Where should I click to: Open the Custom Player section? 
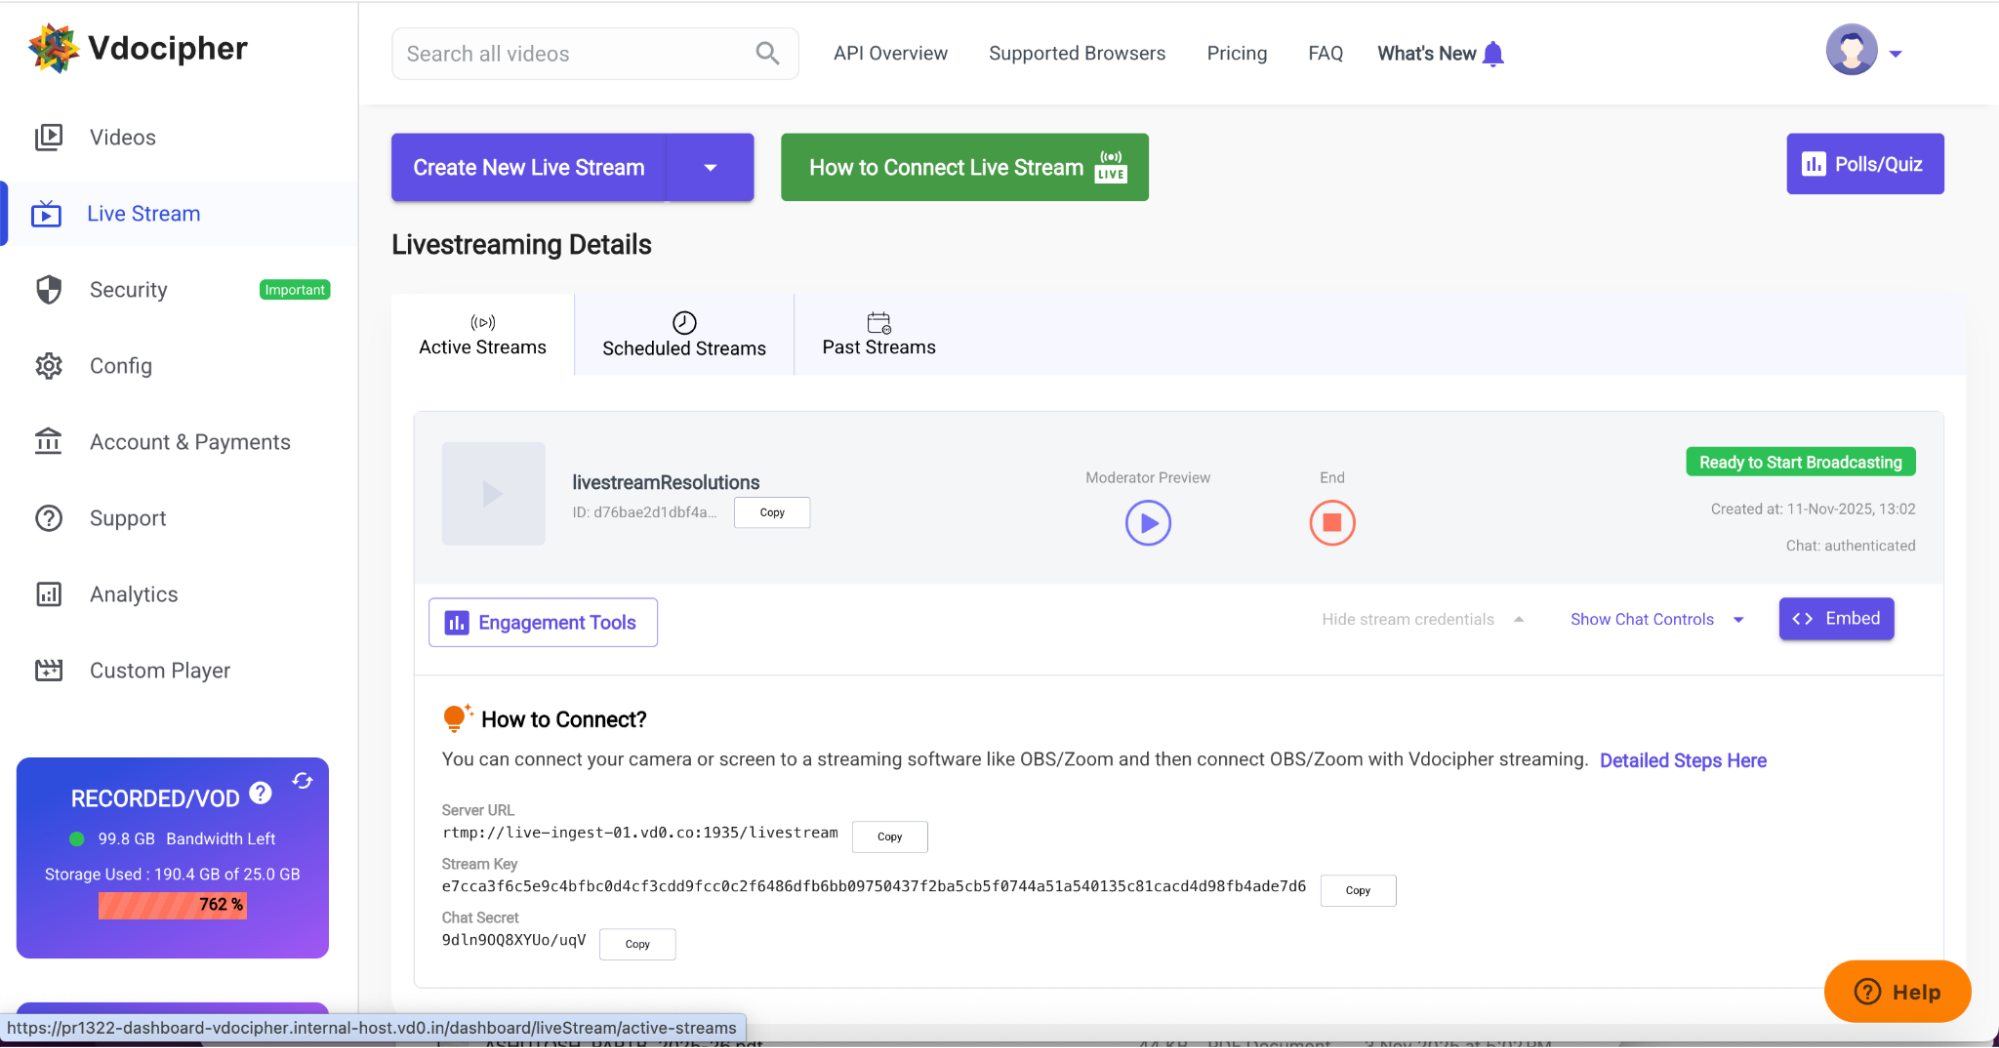coord(159,671)
